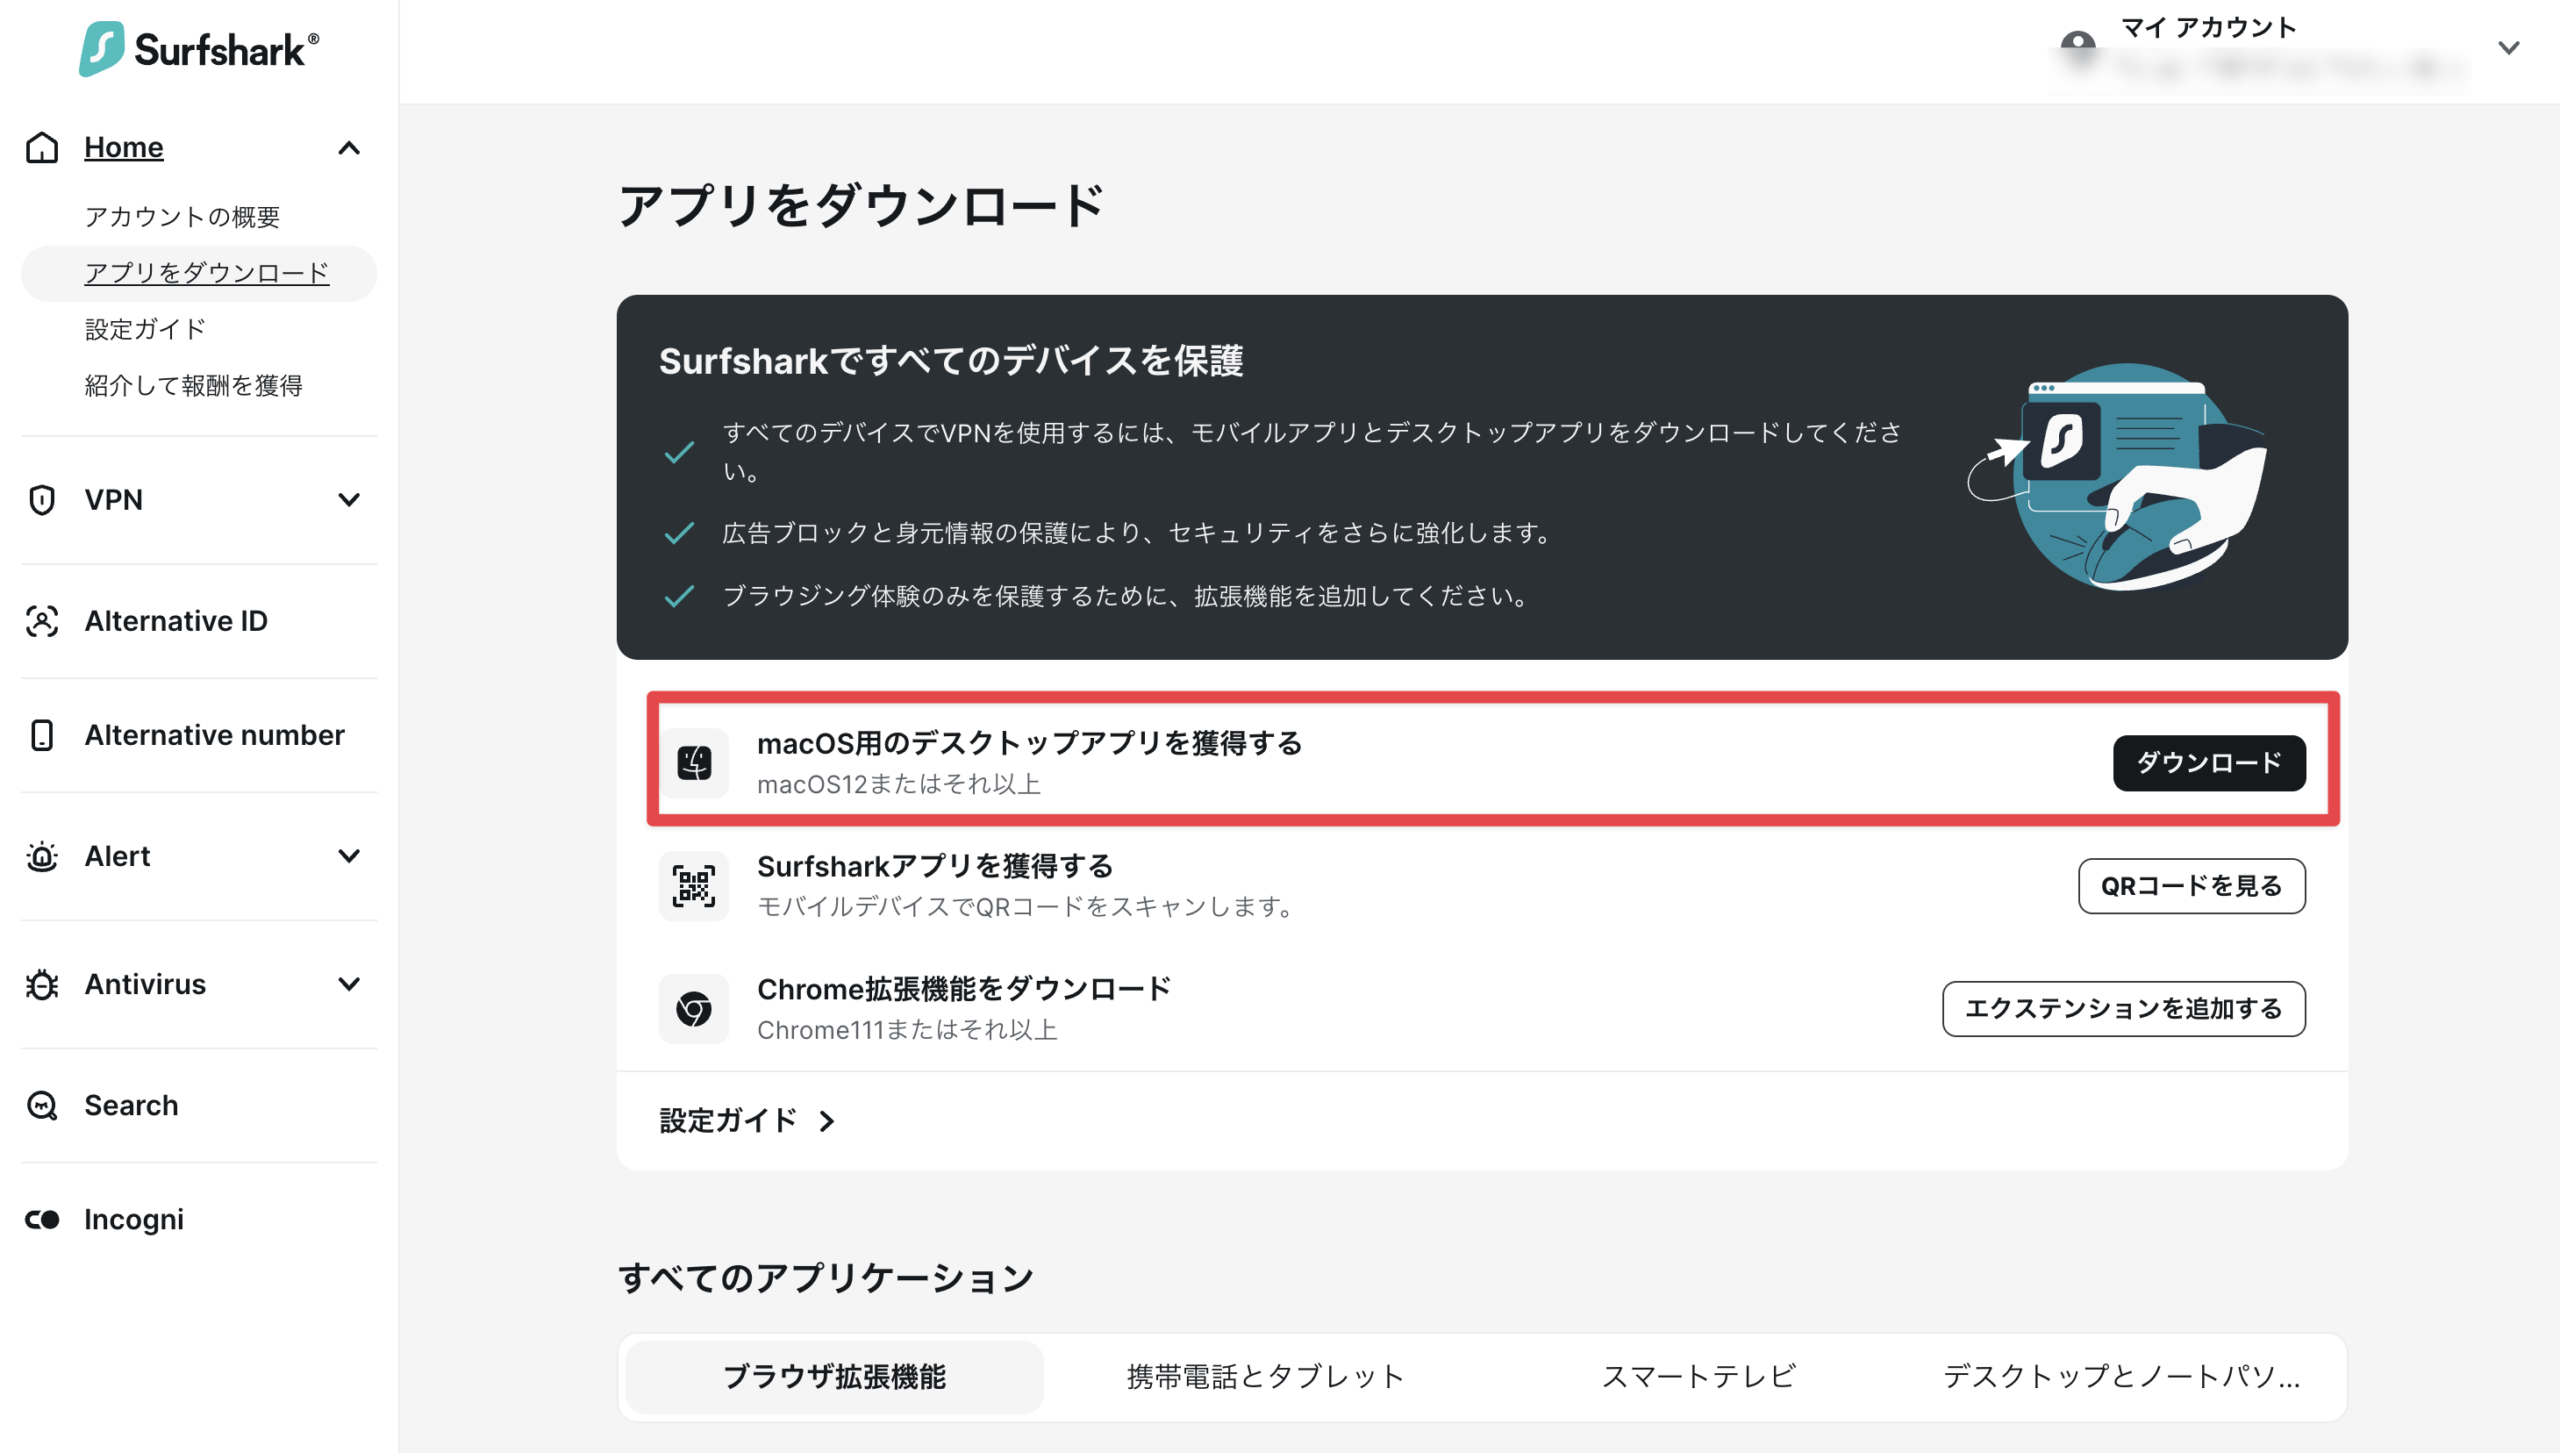The width and height of the screenshot is (2560, 1453).
Task: Click the Home house icon
Action: 42,147
